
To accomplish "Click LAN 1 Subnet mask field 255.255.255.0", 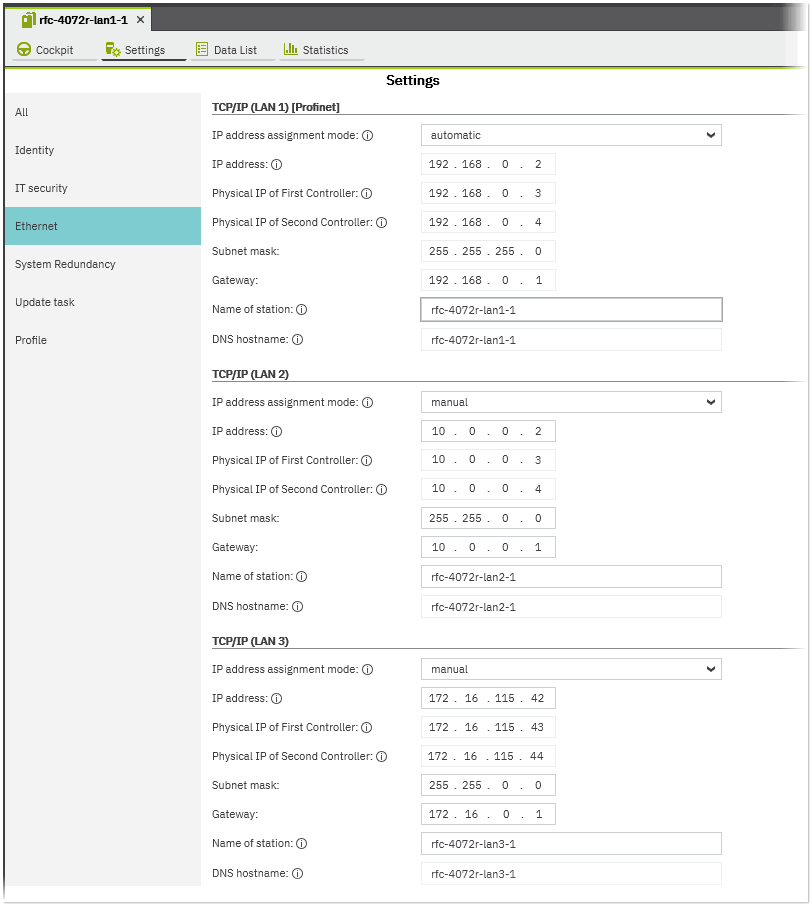I will pyautogui.click(x=488, y=251).
